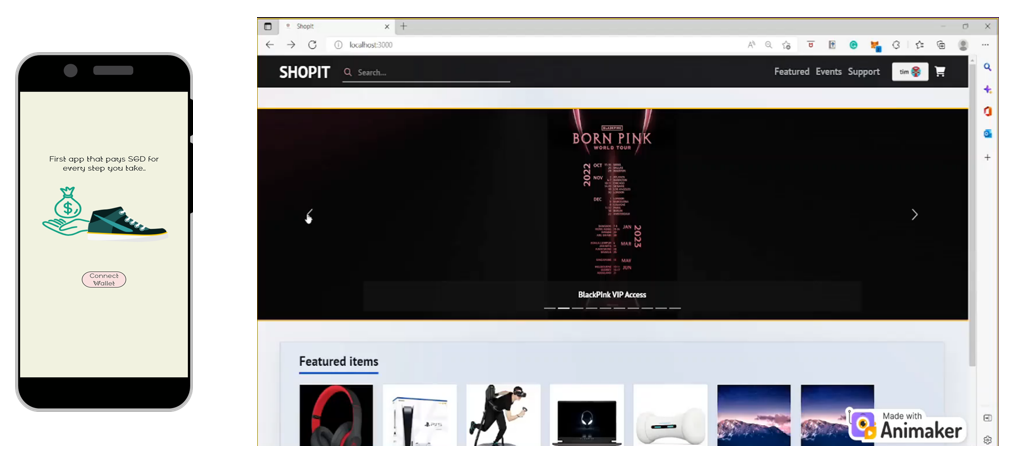The width and height of the screenshot is (1028, 457).
Task: Reload the page with the refresh icon
Action: coord(312,45)
